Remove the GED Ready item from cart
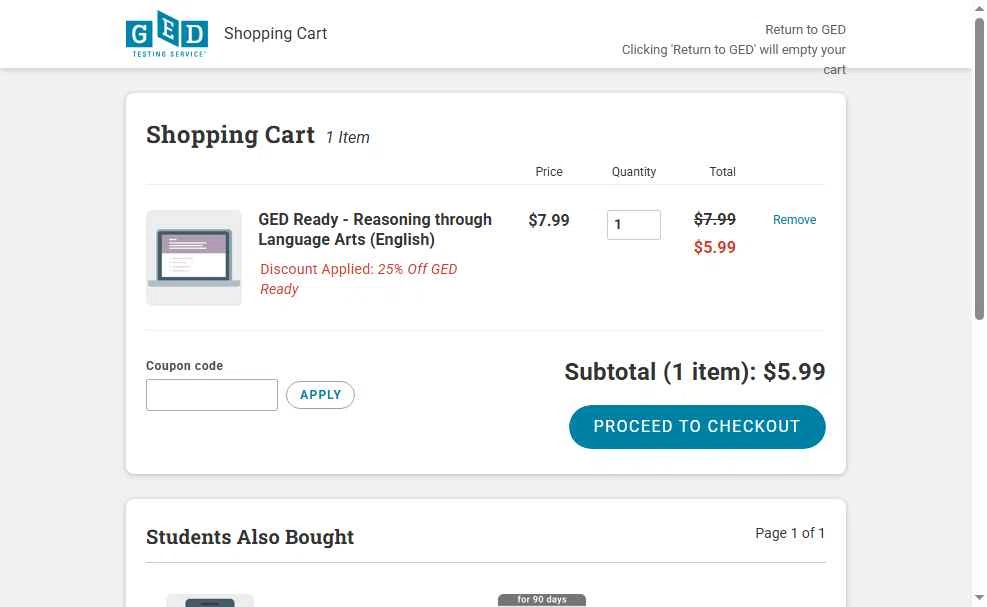 (x=794, y=220)
